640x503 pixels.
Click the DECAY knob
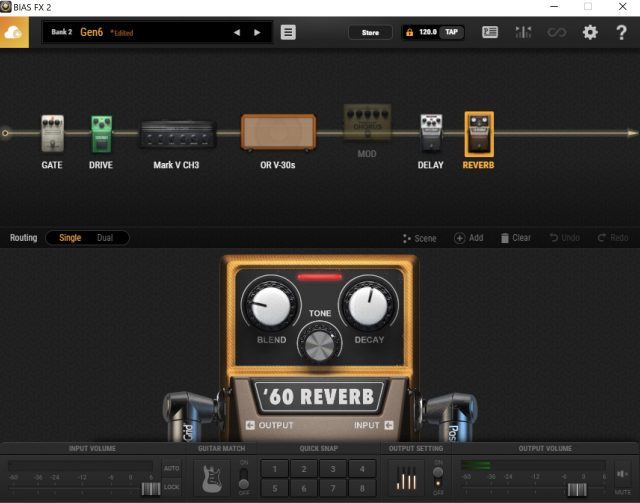[368, 305]
